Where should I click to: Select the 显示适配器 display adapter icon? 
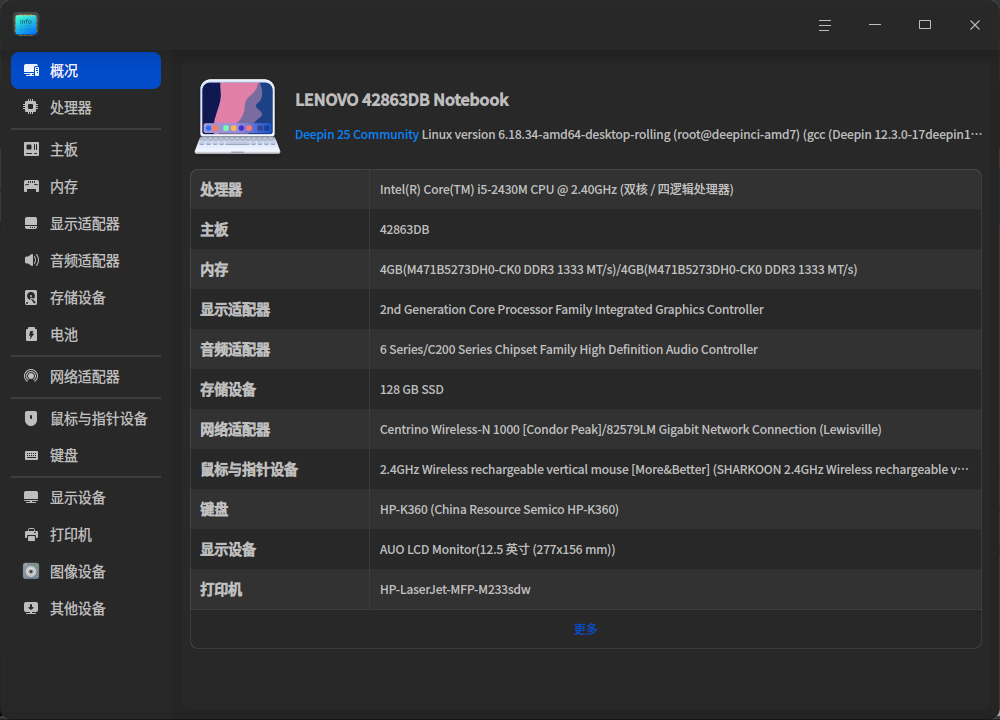coord(31,223)
